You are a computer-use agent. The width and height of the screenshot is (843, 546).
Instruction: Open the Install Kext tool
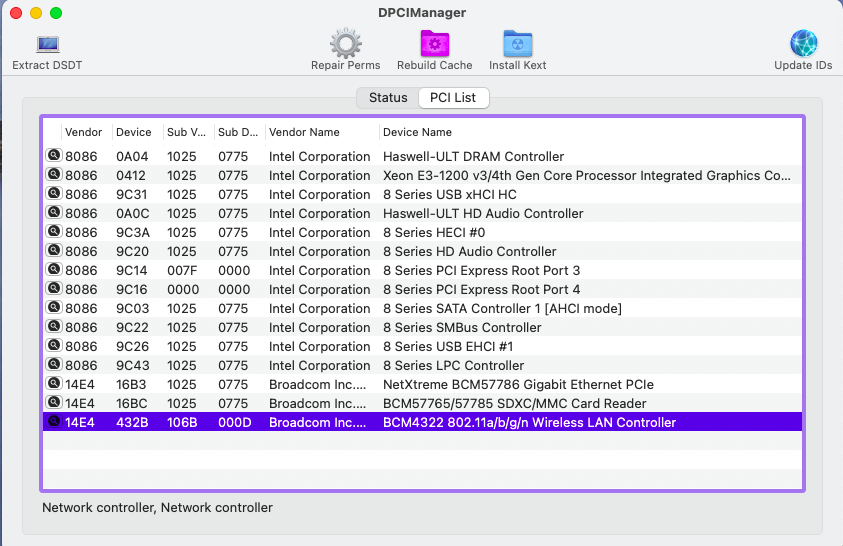pos(517,45)
